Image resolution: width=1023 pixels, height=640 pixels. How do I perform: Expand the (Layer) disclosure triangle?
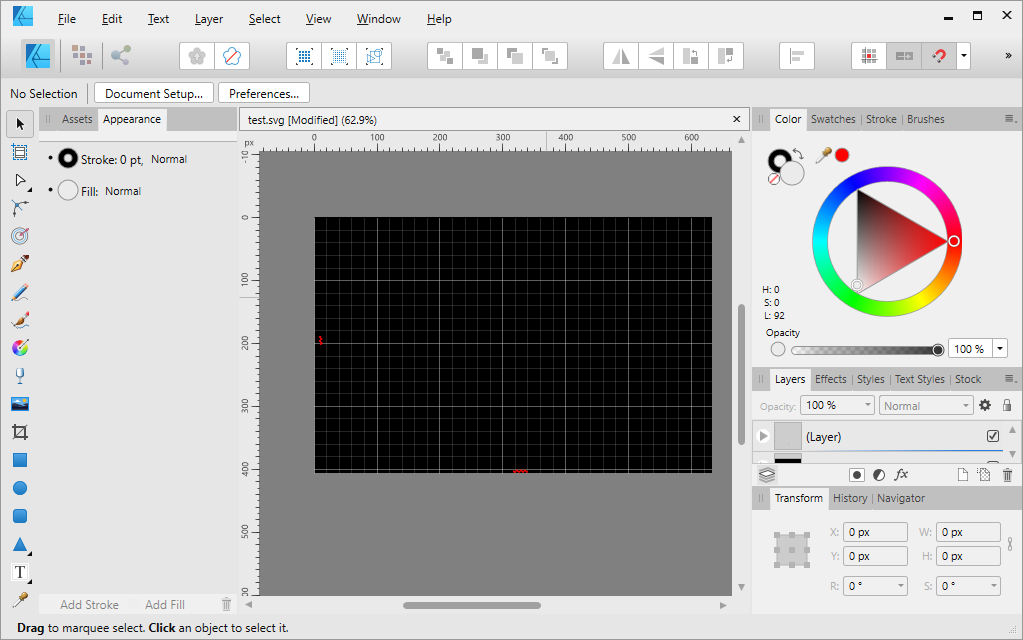pyautogui.click(x=764, y=436)
